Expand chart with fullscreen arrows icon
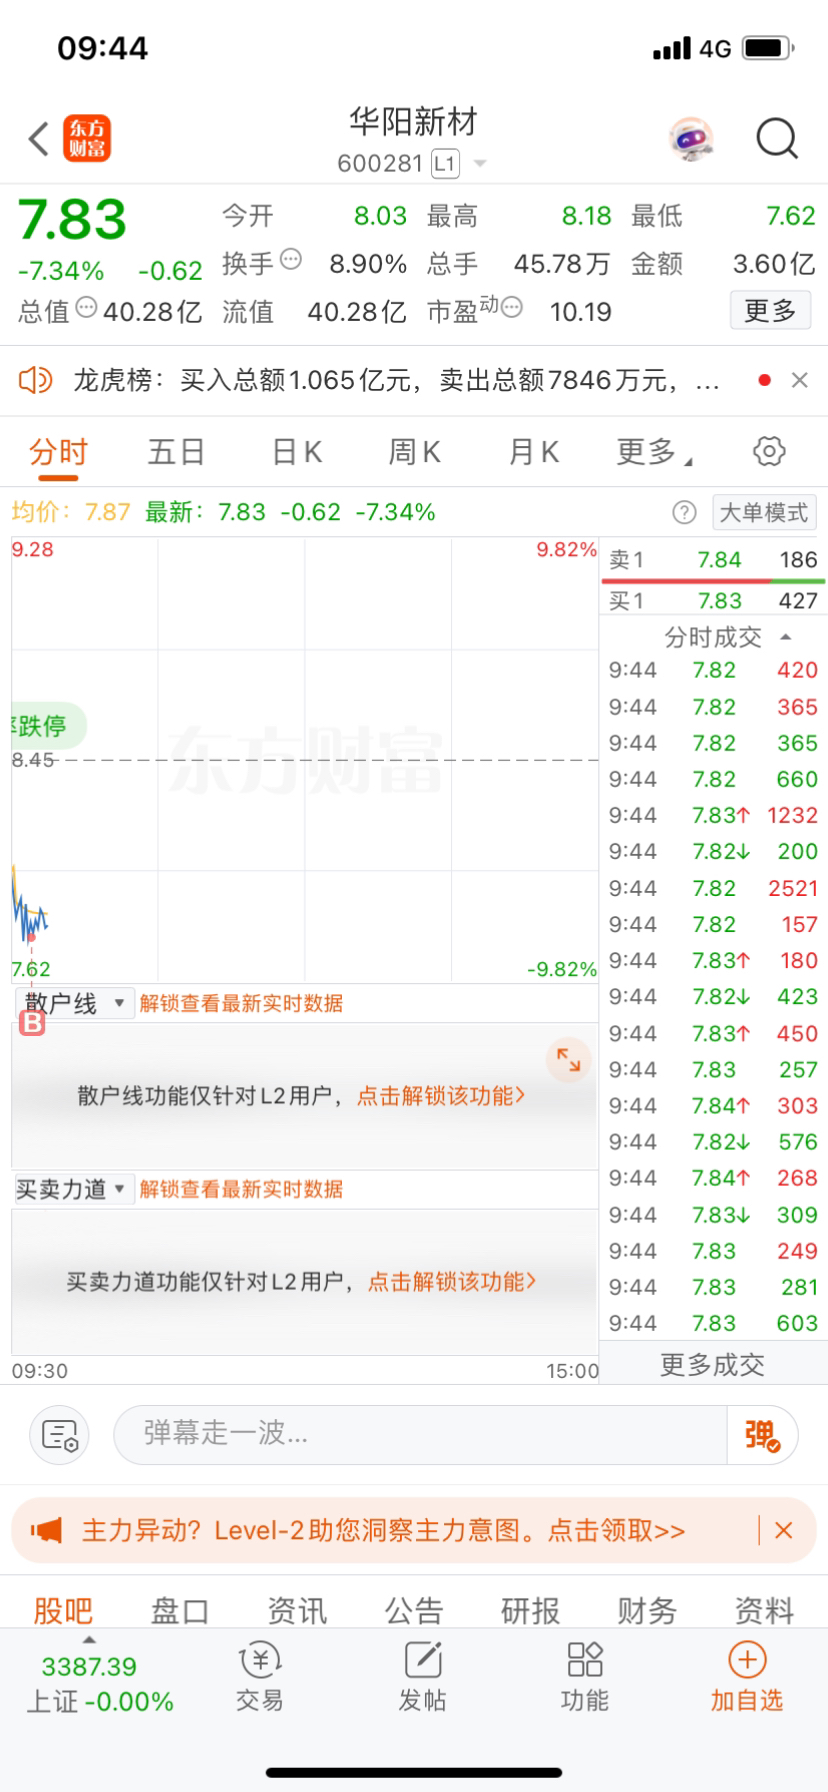Viewport: 828px width, 1792px height. (568, 1060)
